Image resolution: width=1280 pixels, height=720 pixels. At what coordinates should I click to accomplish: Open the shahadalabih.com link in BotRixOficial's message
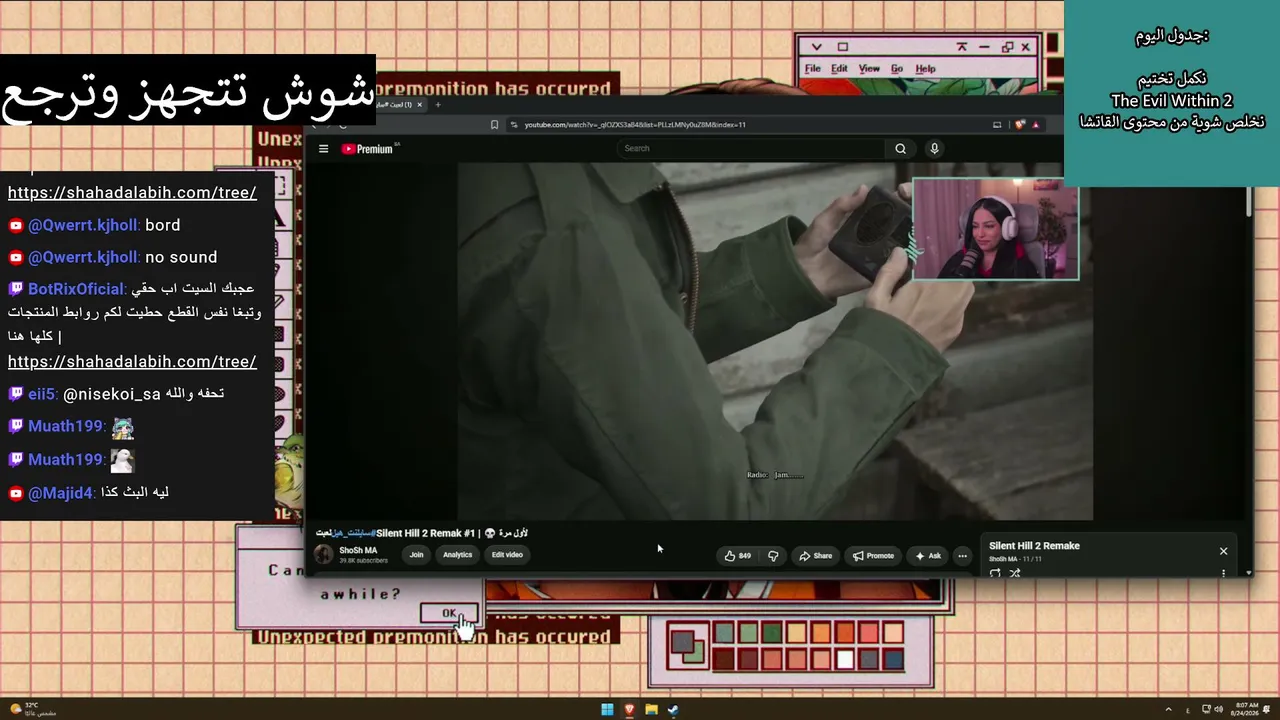pyautogui.click(x=132, y=362)
